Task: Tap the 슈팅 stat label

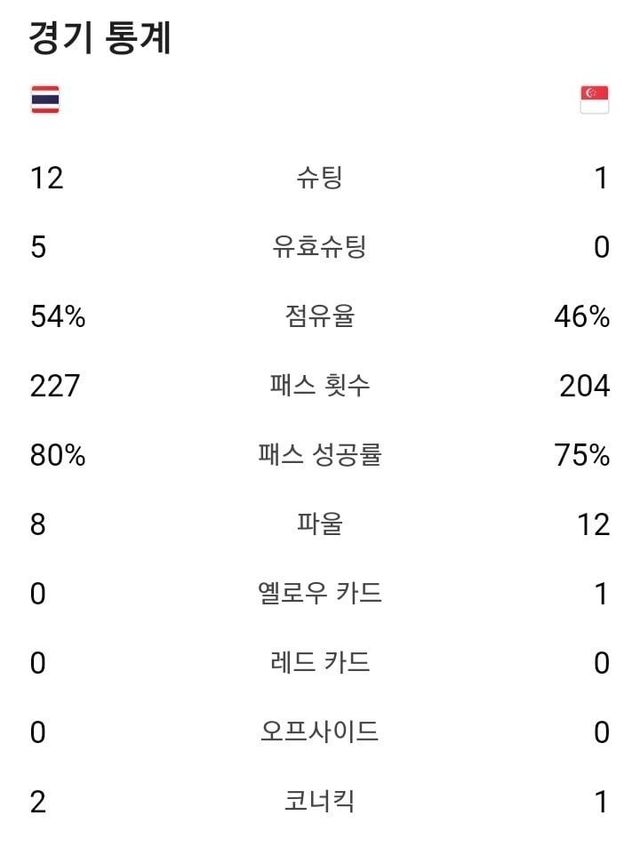Action: (x=319, y=178)
